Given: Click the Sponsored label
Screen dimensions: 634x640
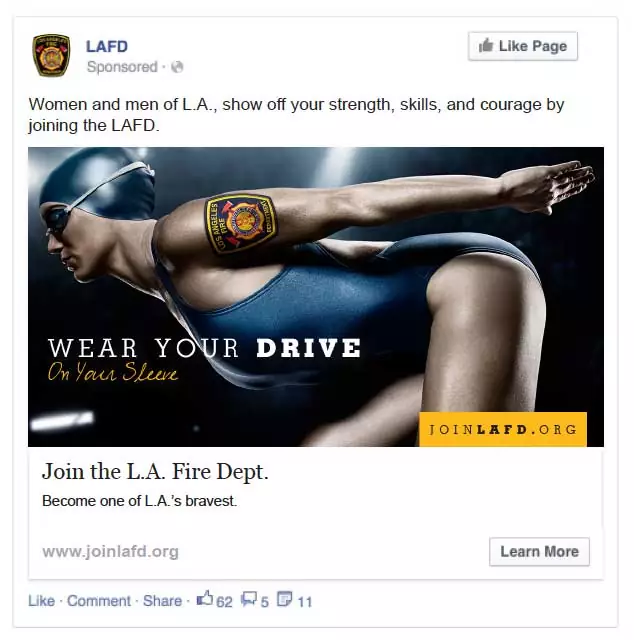Looking at the screenshot, I should coord(122,67).
